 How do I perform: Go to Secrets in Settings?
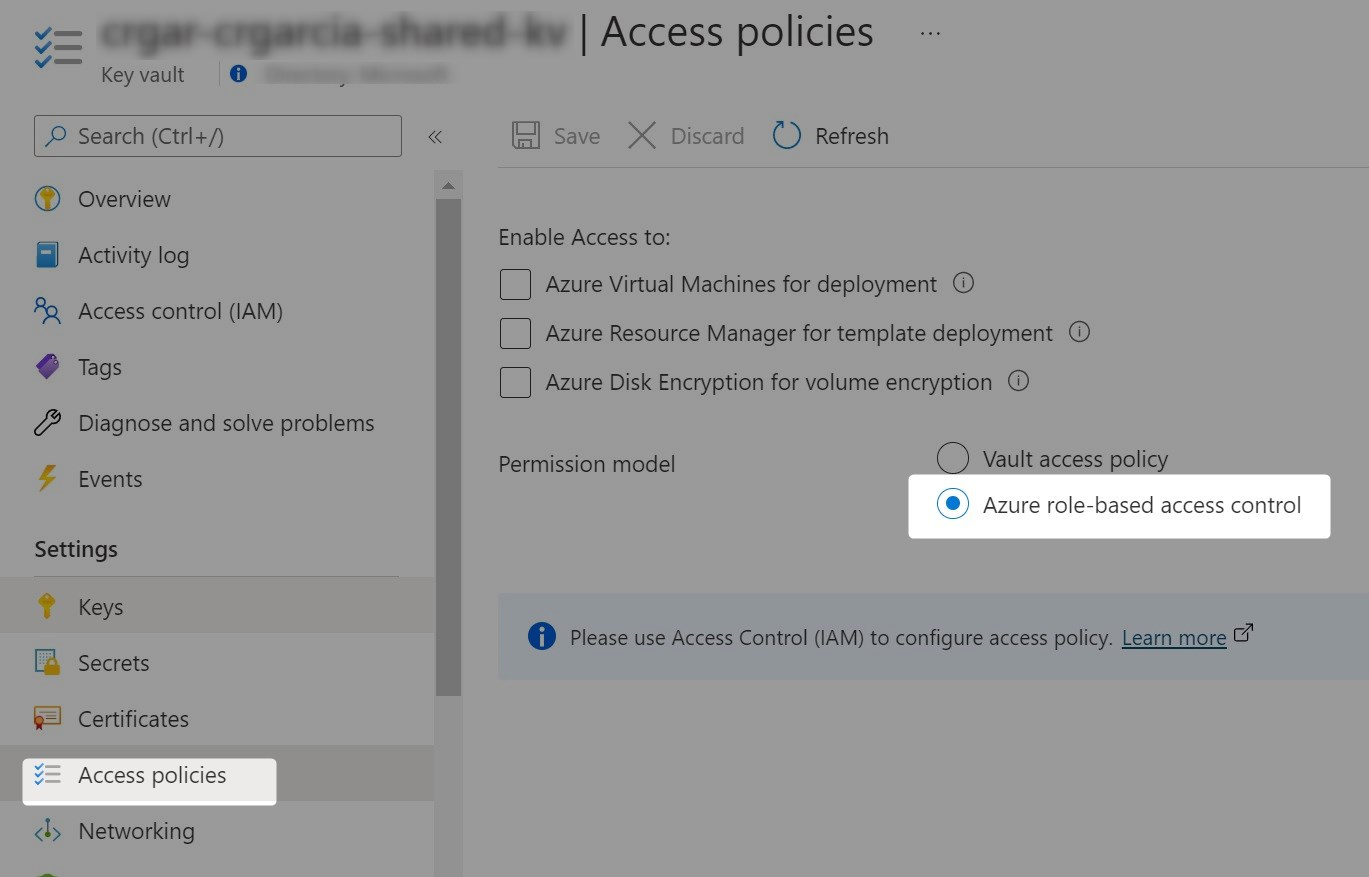113,663
